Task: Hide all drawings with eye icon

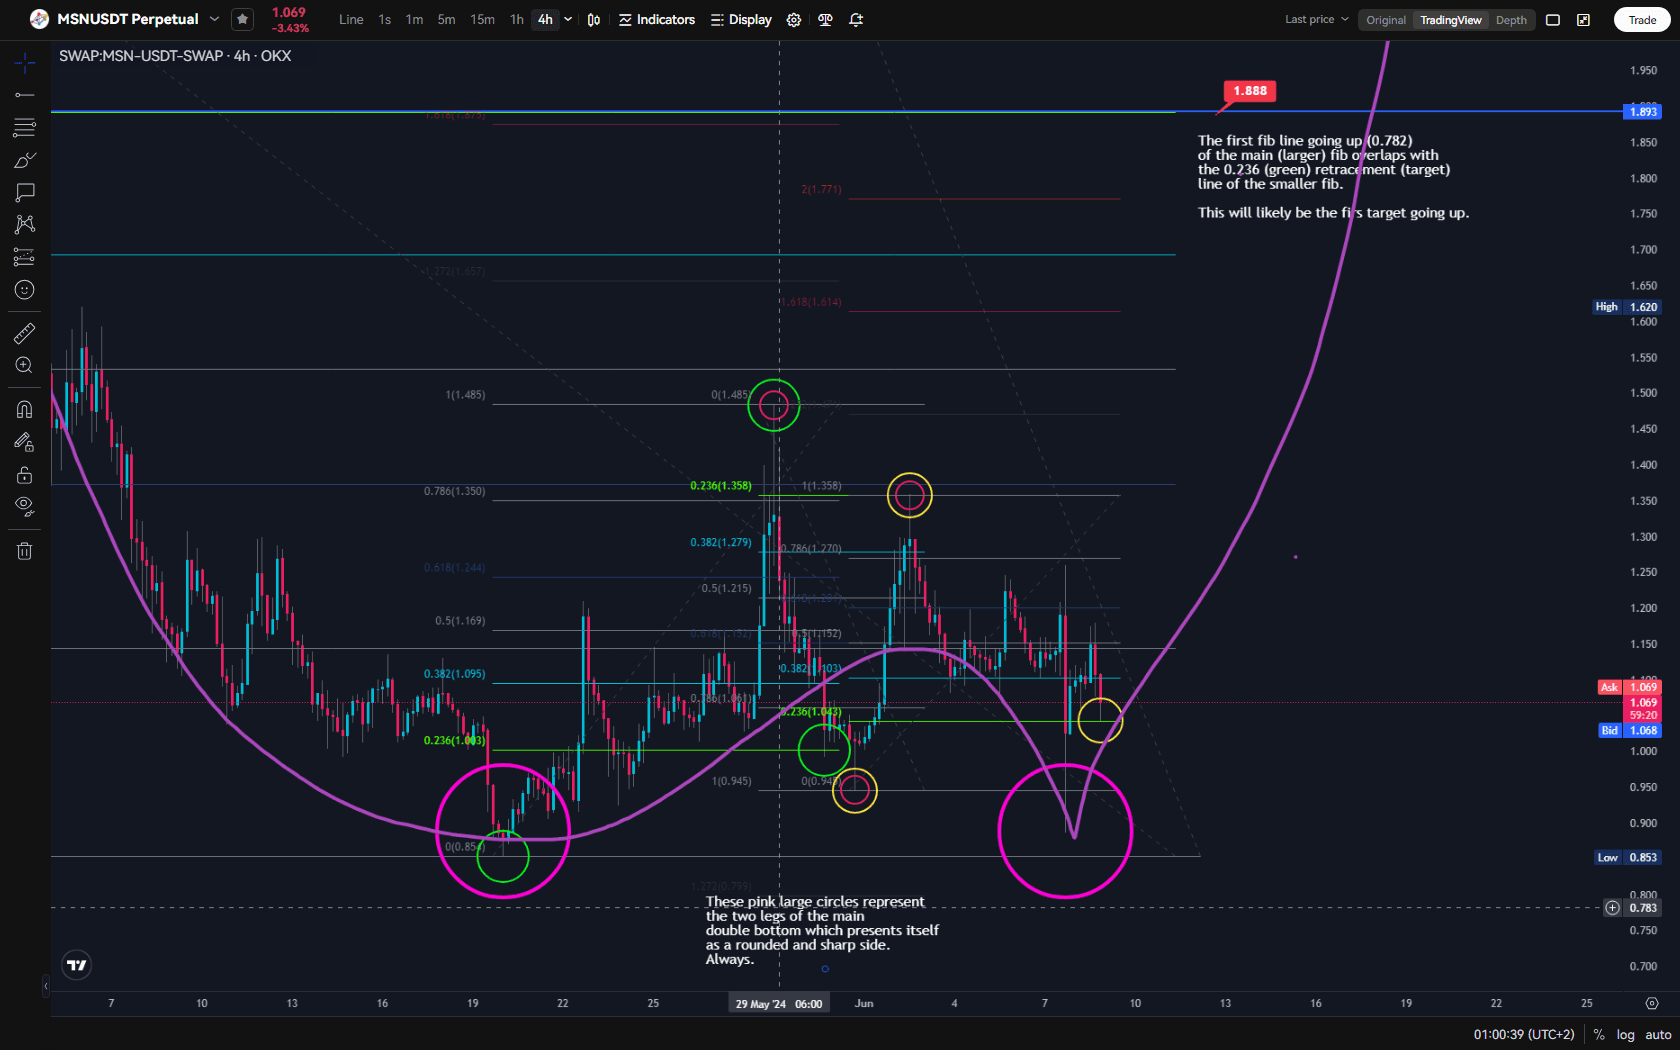Action: point(25,506)
